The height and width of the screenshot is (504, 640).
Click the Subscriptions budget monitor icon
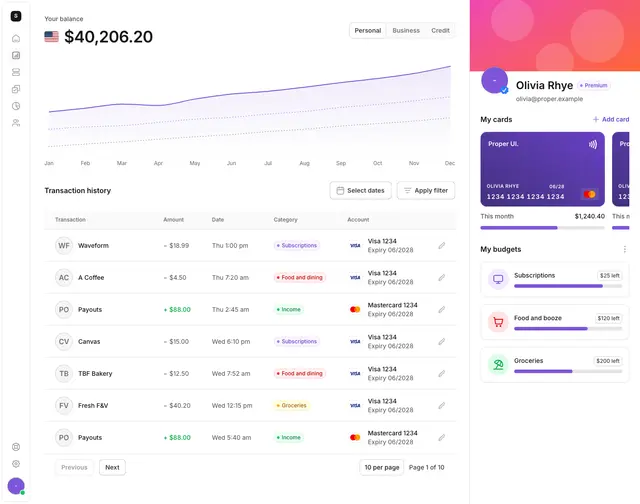click(x=498, y=280)
